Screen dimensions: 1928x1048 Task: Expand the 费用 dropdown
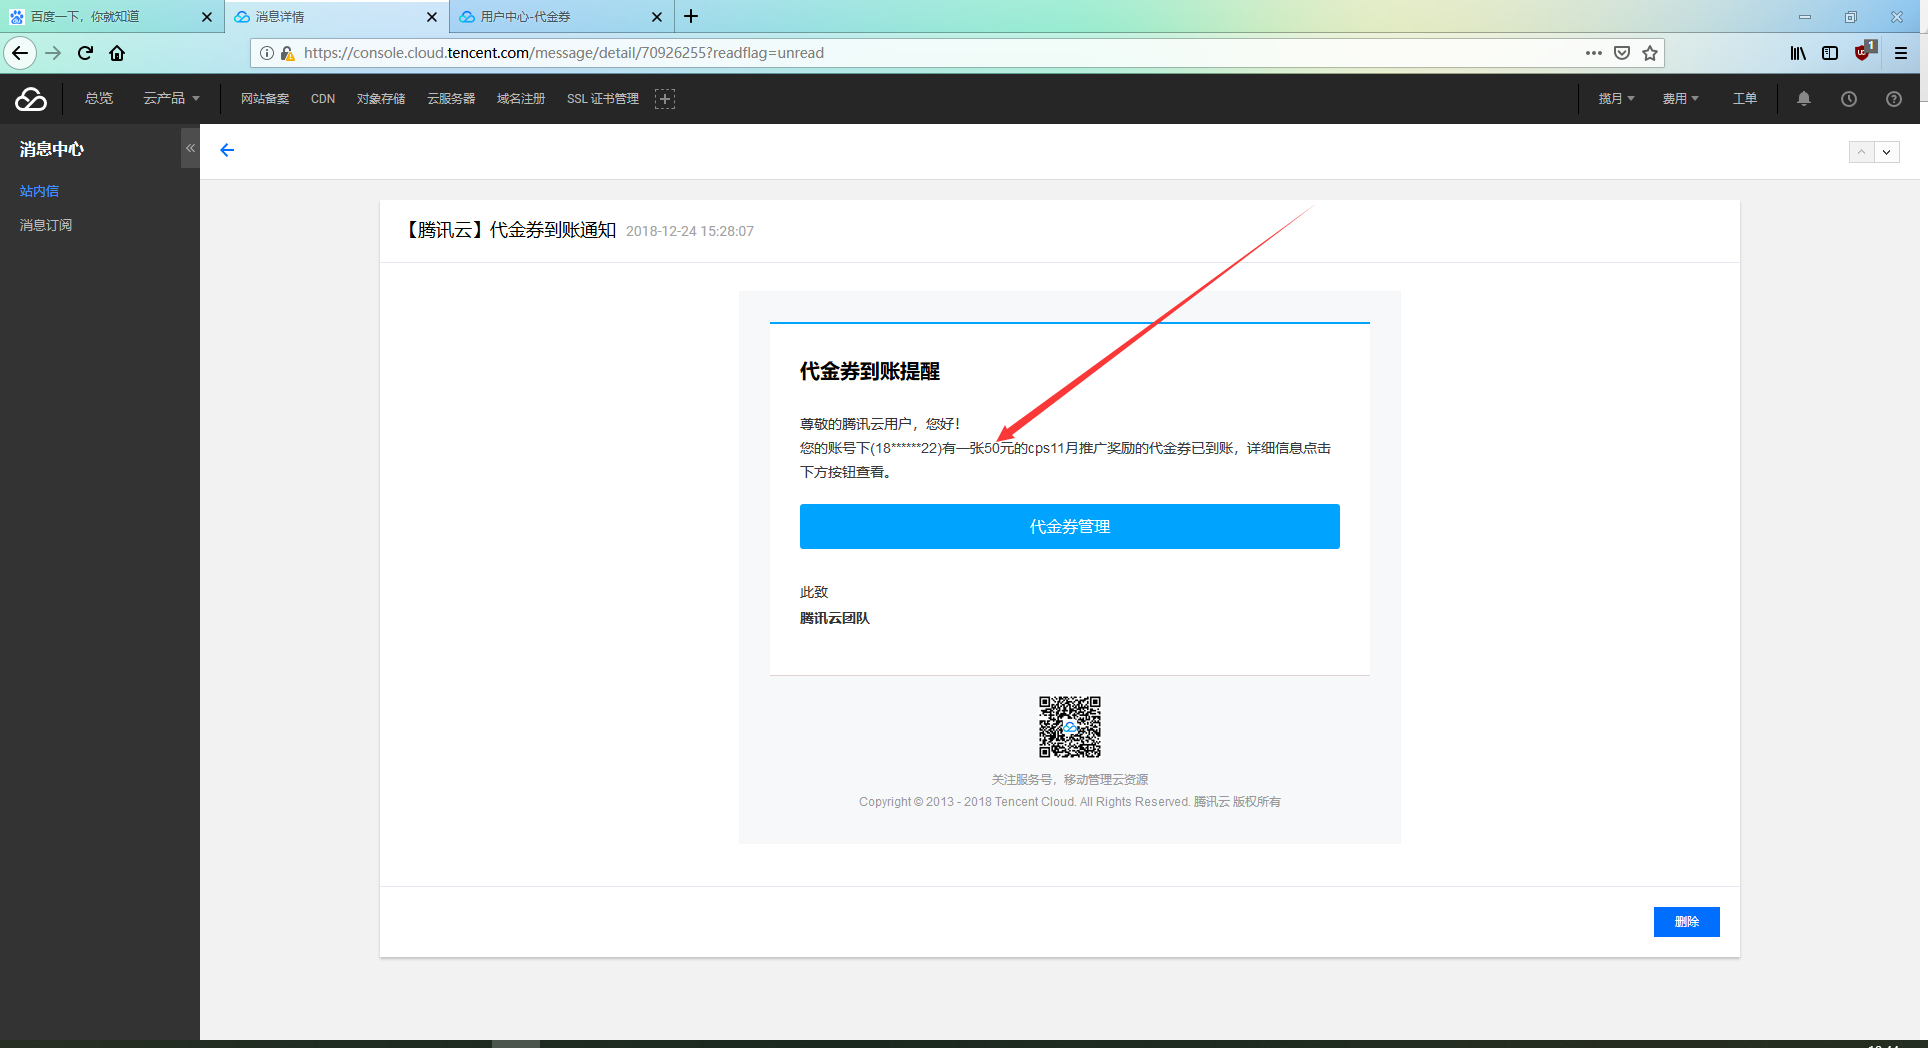1681,99
